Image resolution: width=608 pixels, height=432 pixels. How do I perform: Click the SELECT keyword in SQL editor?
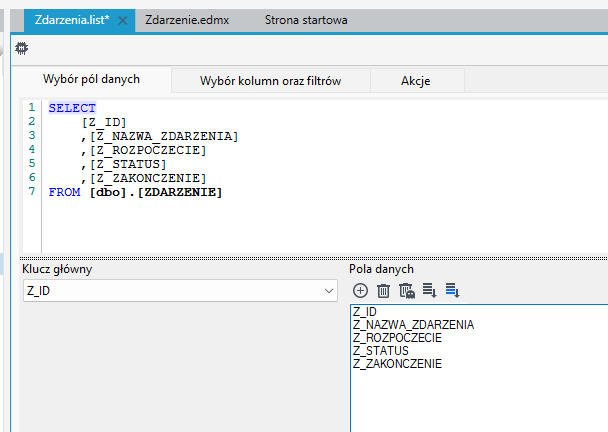(x=72, y=108)
